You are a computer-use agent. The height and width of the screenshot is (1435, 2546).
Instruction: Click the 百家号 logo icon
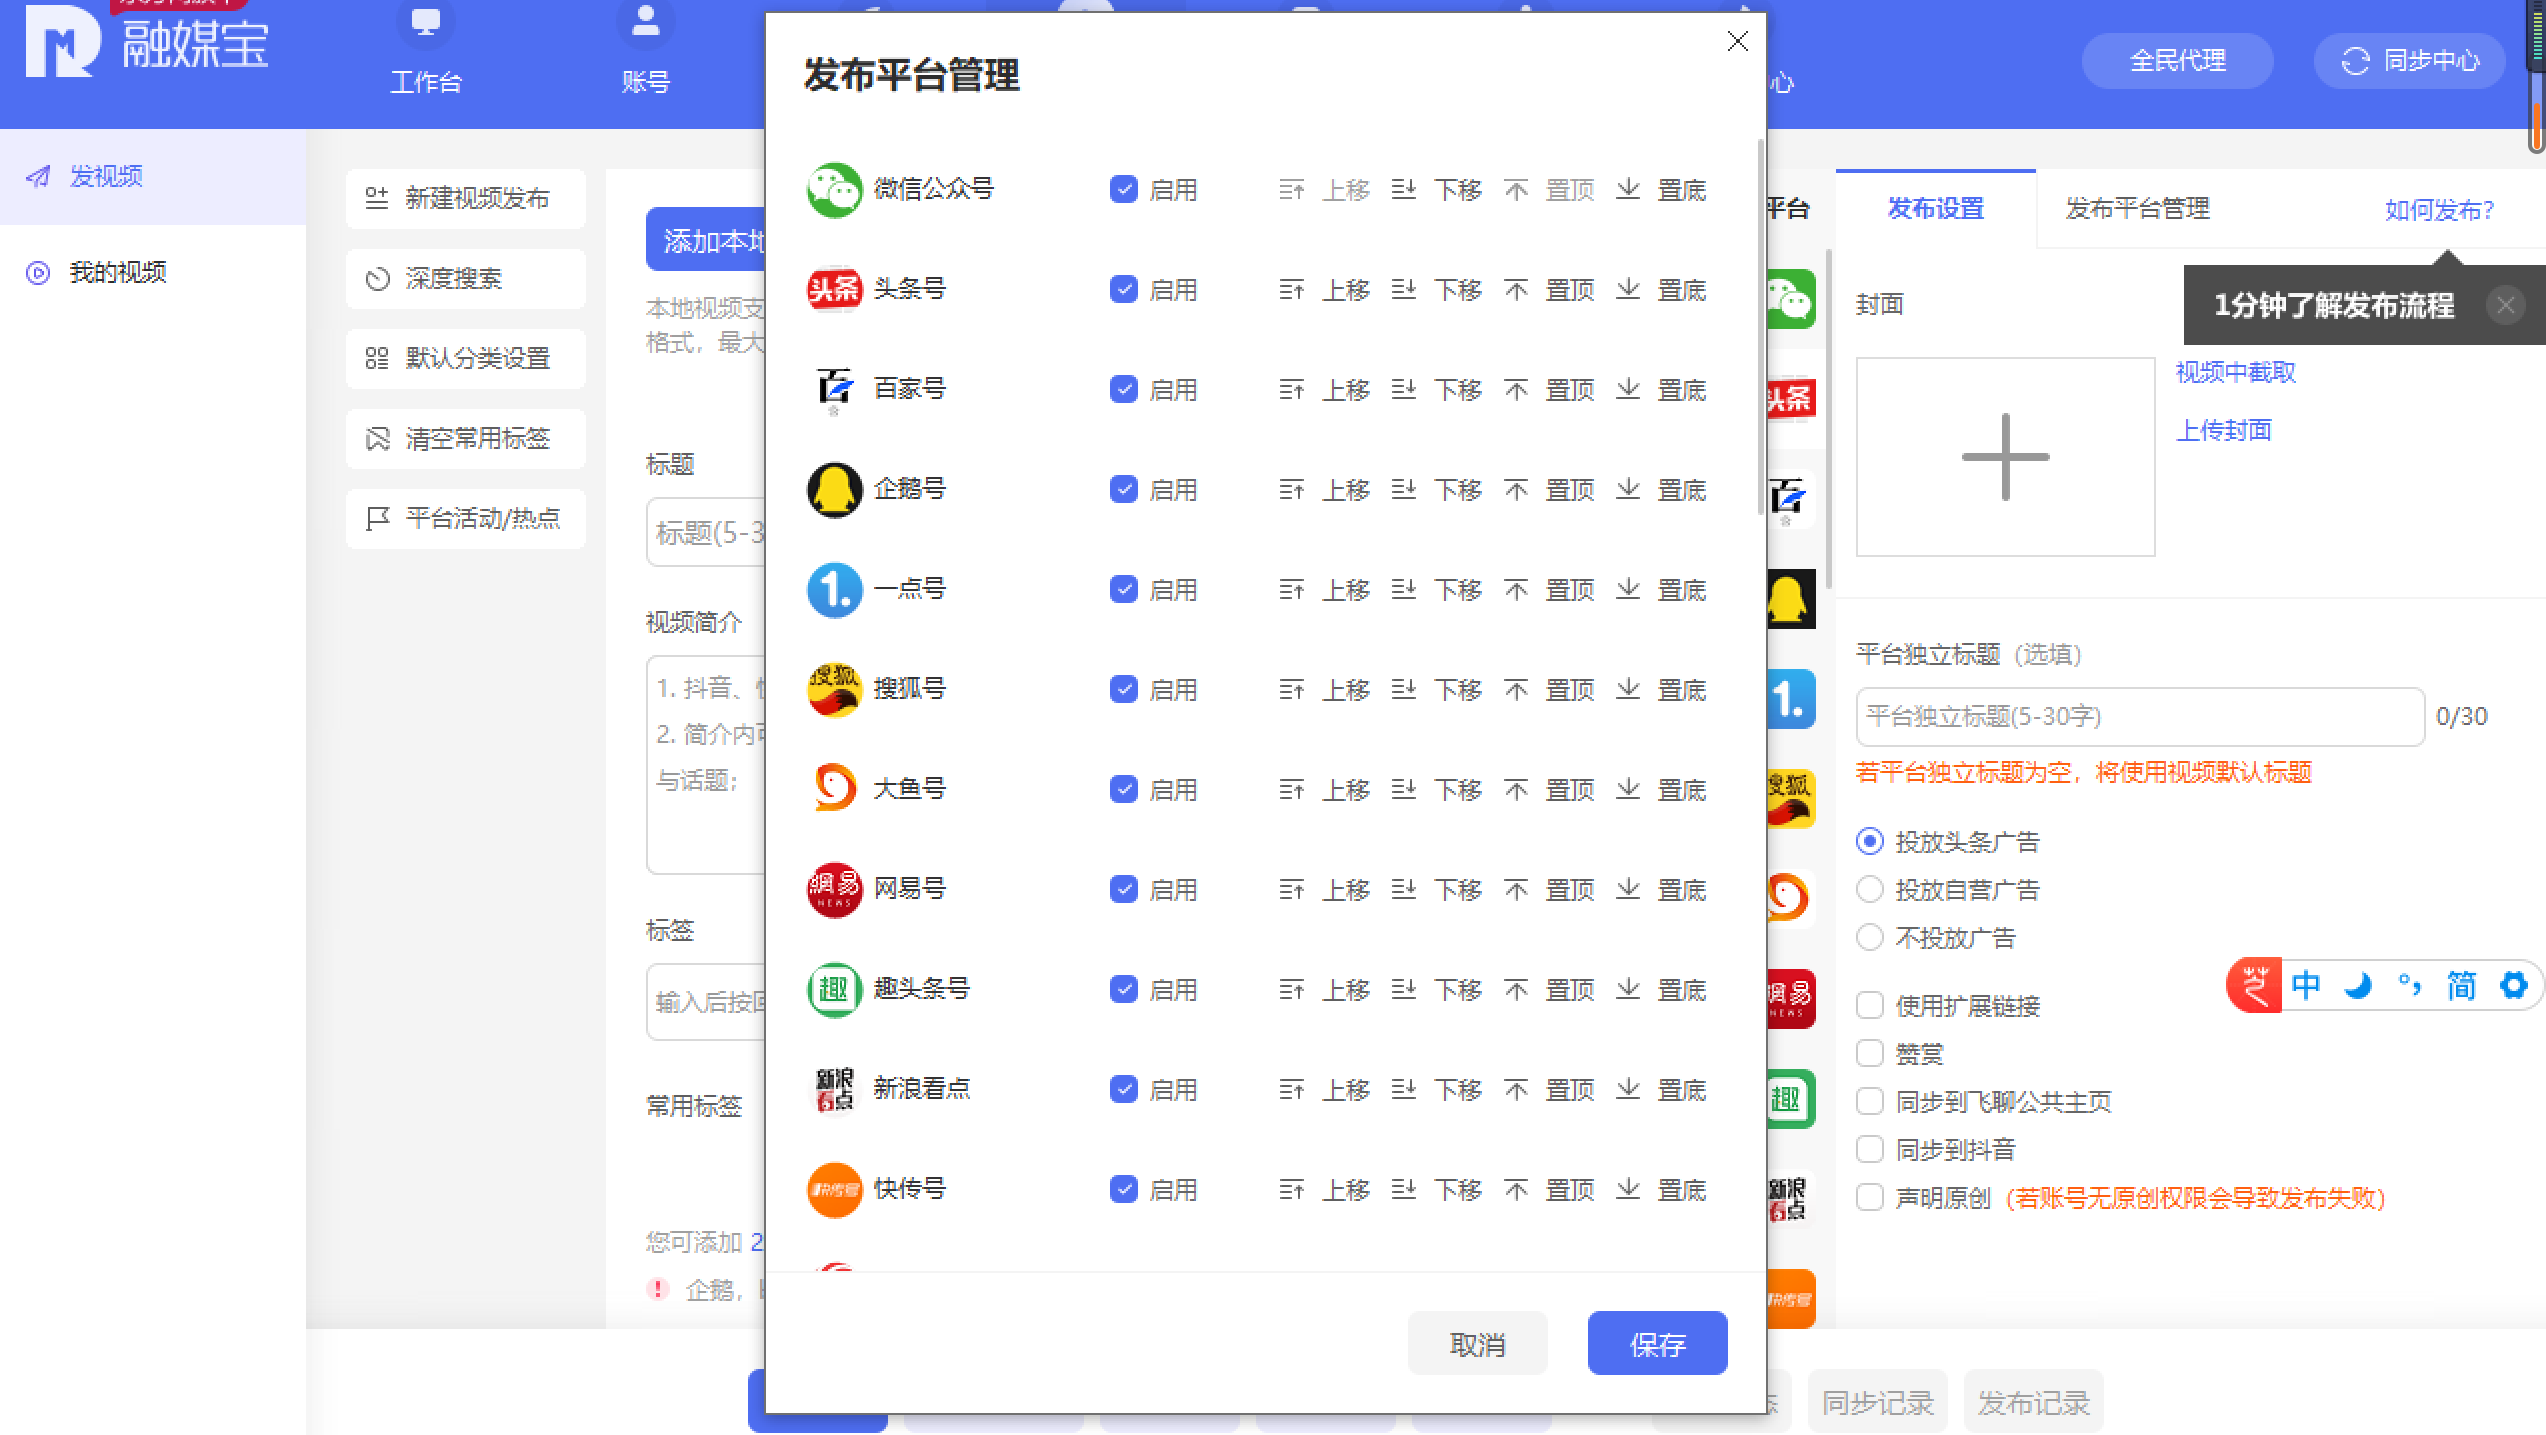pyautogui.click(x=834, y=390)
